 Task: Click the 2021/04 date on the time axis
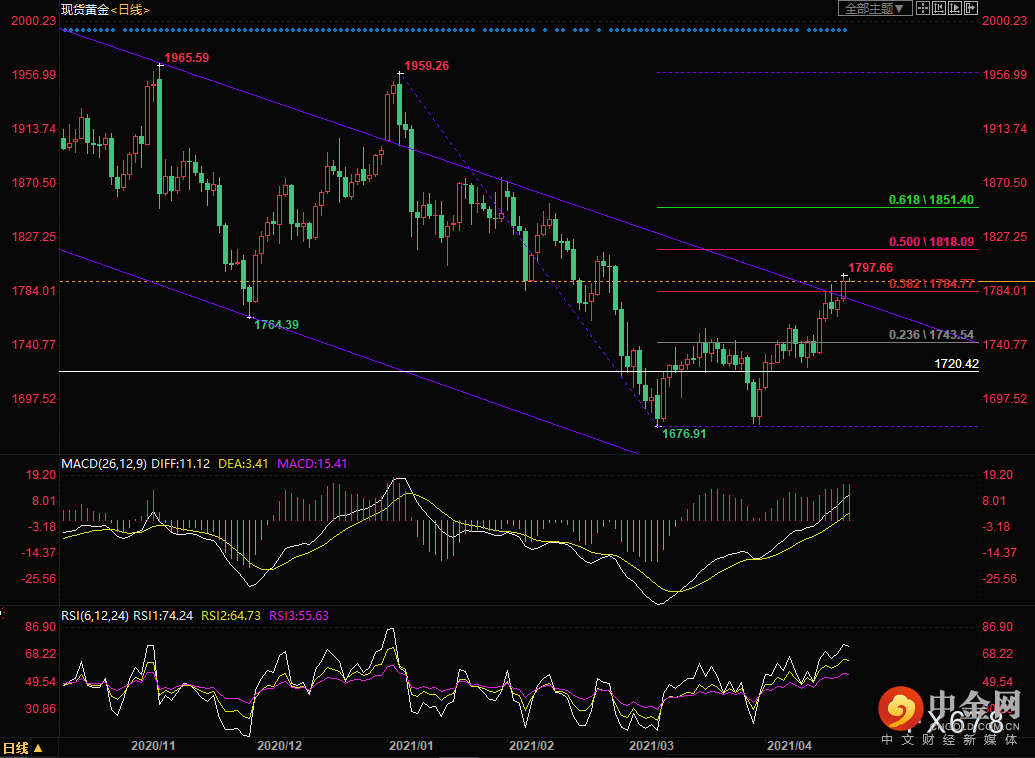click(789, 746)
